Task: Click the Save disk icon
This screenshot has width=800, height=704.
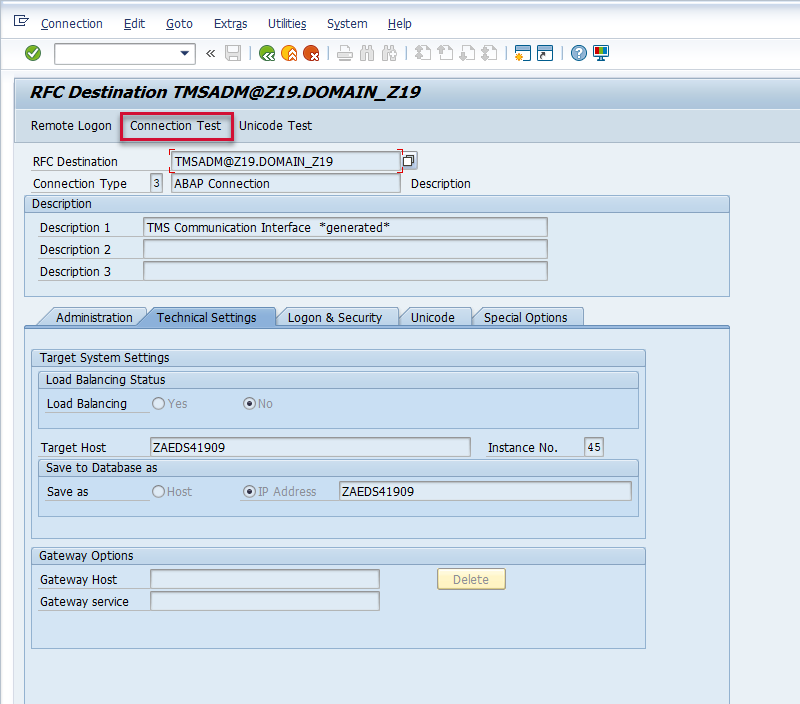Action: point(233,53)
